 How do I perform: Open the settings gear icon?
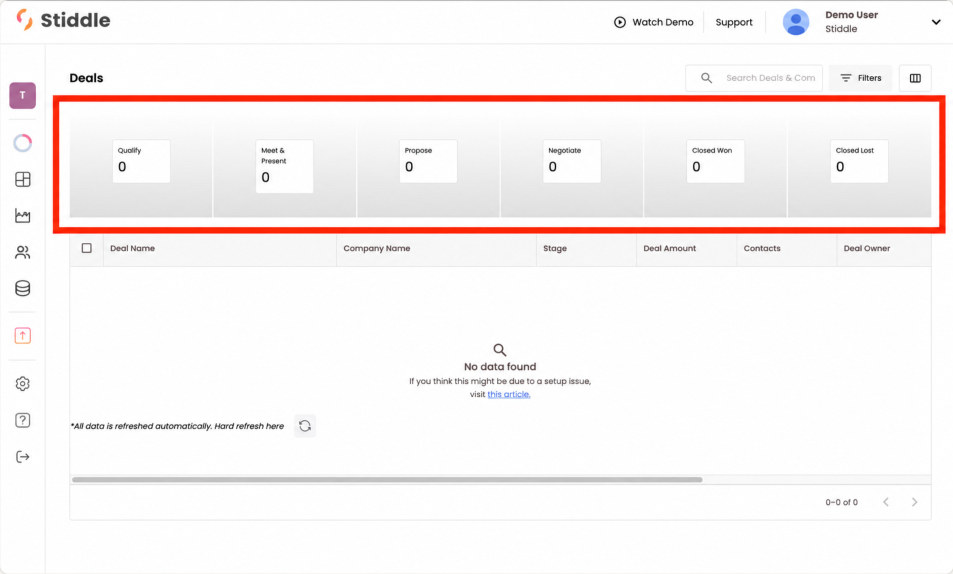click(x=22, y=384)
